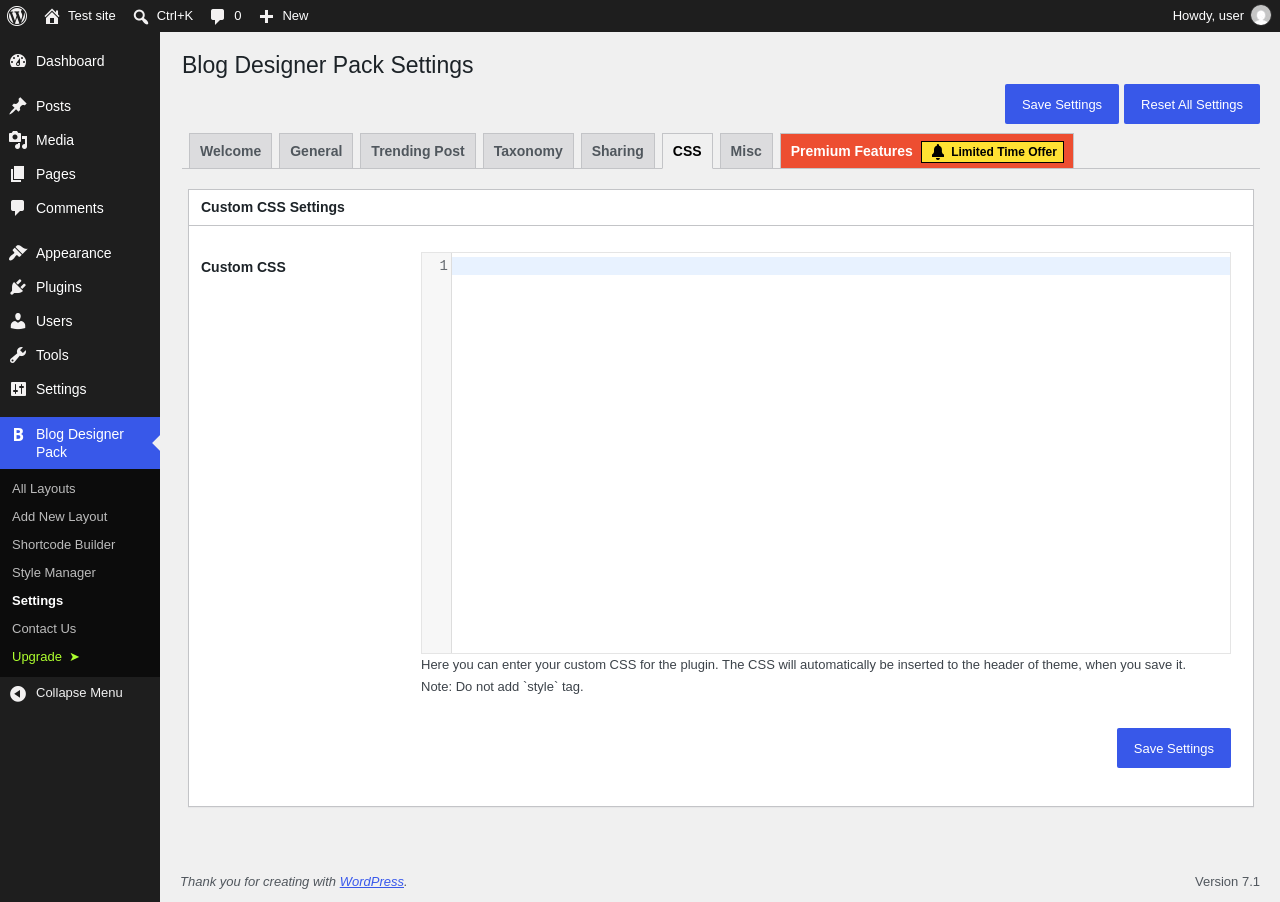The height and width of the screenshot is (902, 1280).
Task: Click the Comments speech bubble sidebar icon
Action: point(18,208)
